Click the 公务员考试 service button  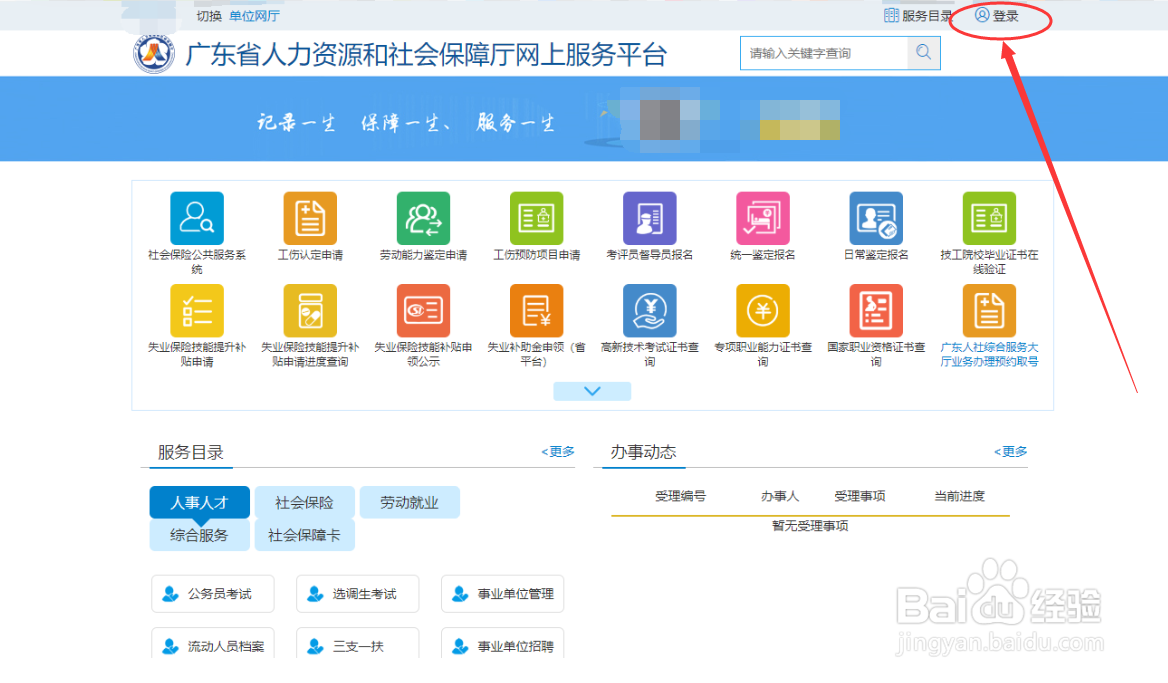[213, 593]
